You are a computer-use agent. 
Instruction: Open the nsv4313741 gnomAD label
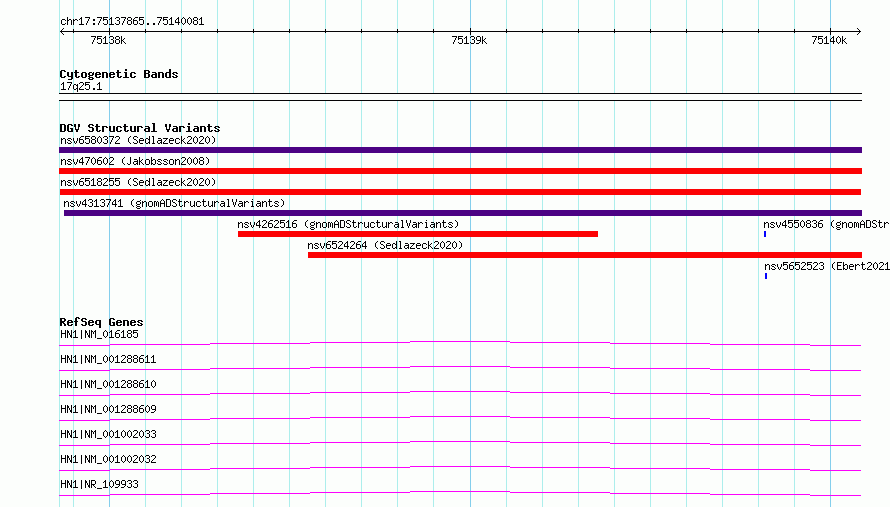pos(174,203)
